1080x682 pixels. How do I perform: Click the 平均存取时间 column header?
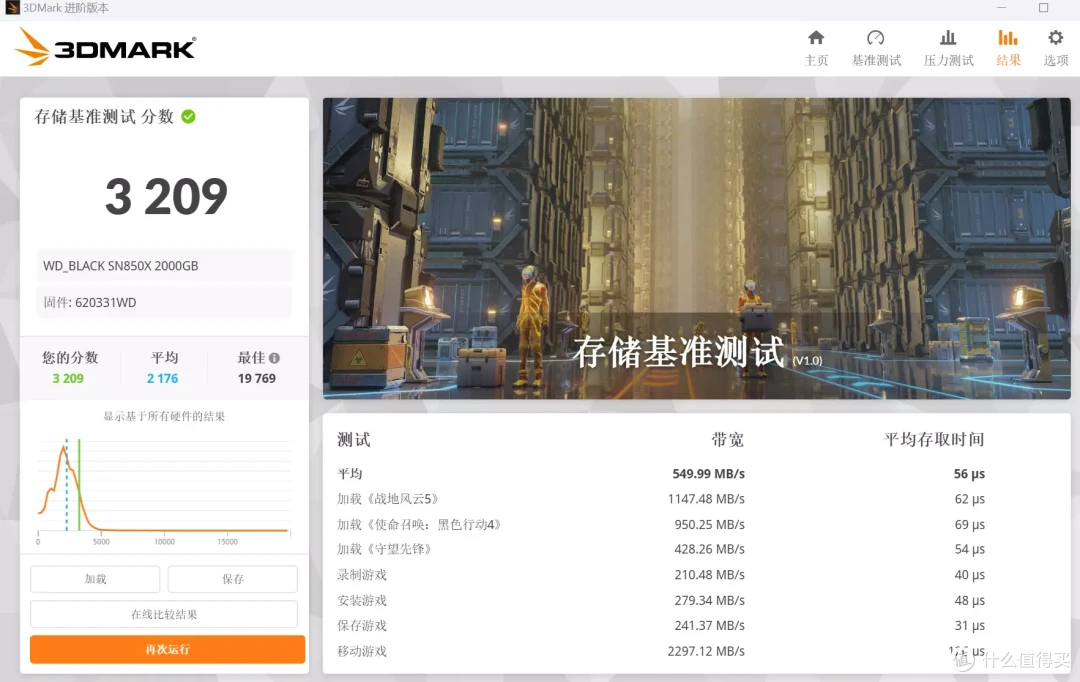pos(934,440)
